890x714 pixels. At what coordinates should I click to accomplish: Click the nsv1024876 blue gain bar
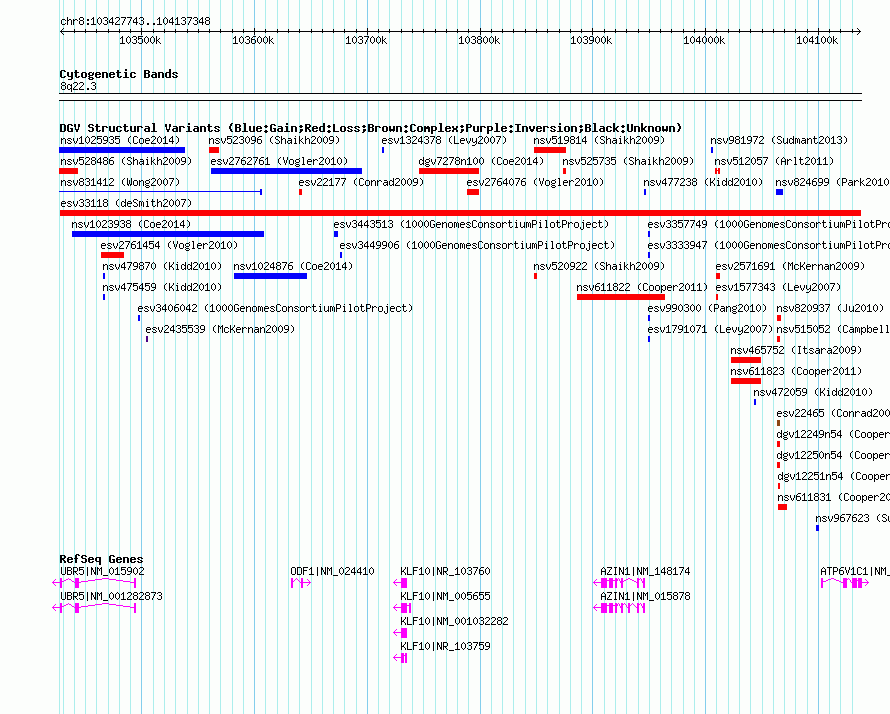coord(270,276)
